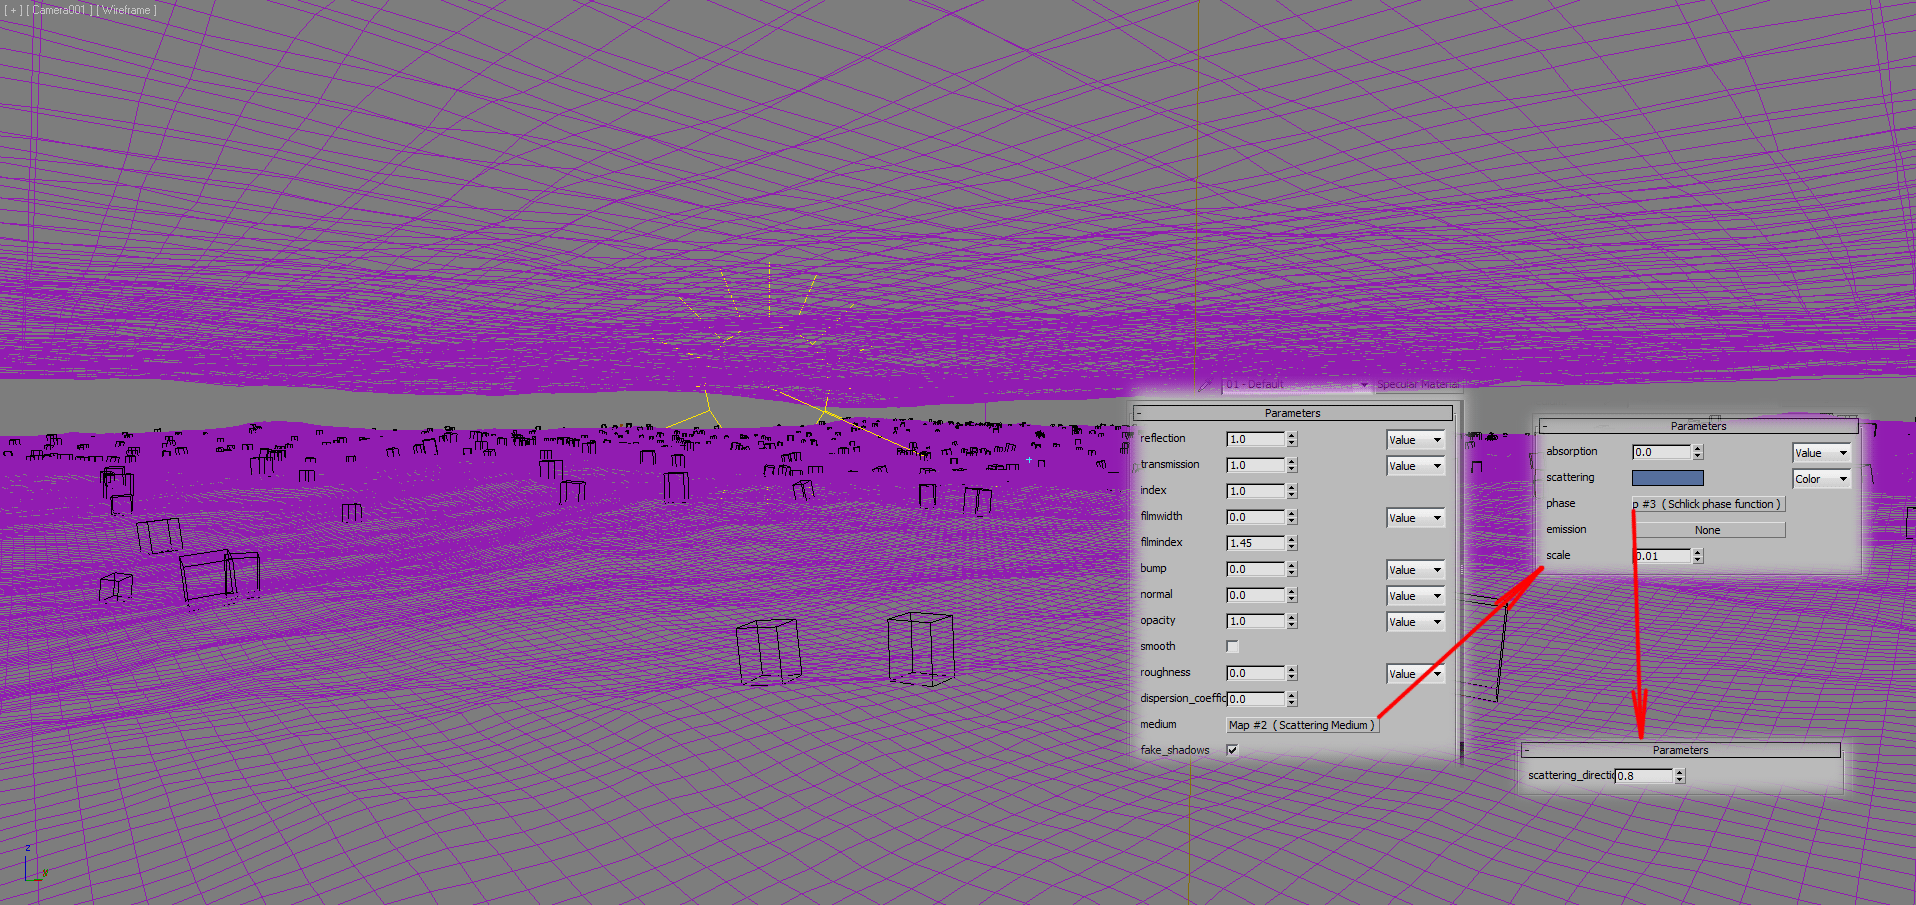Screen dimensions: 1916x905
Task: Click the opacity value field
Action: coord(1255,621)
